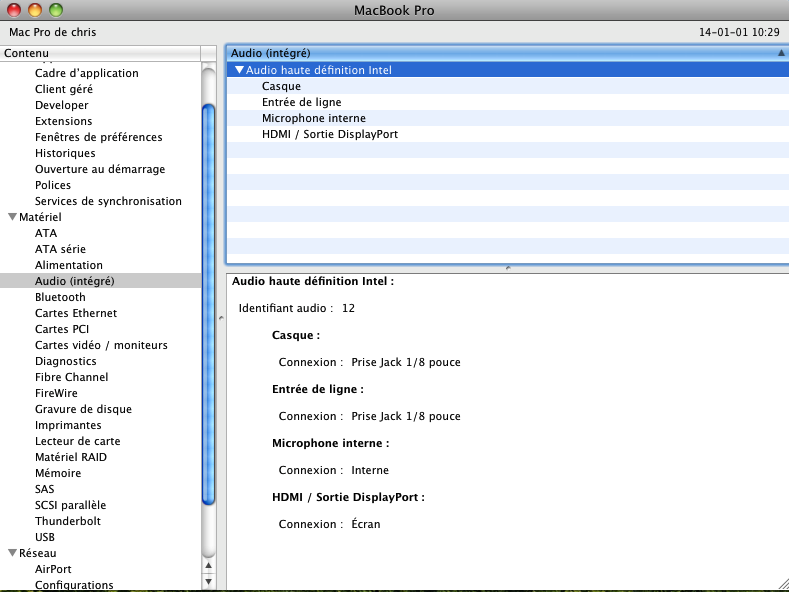Click the Mac Pro de chris label
This screenshot has height=592, width=789.
(x=52, y=32)
